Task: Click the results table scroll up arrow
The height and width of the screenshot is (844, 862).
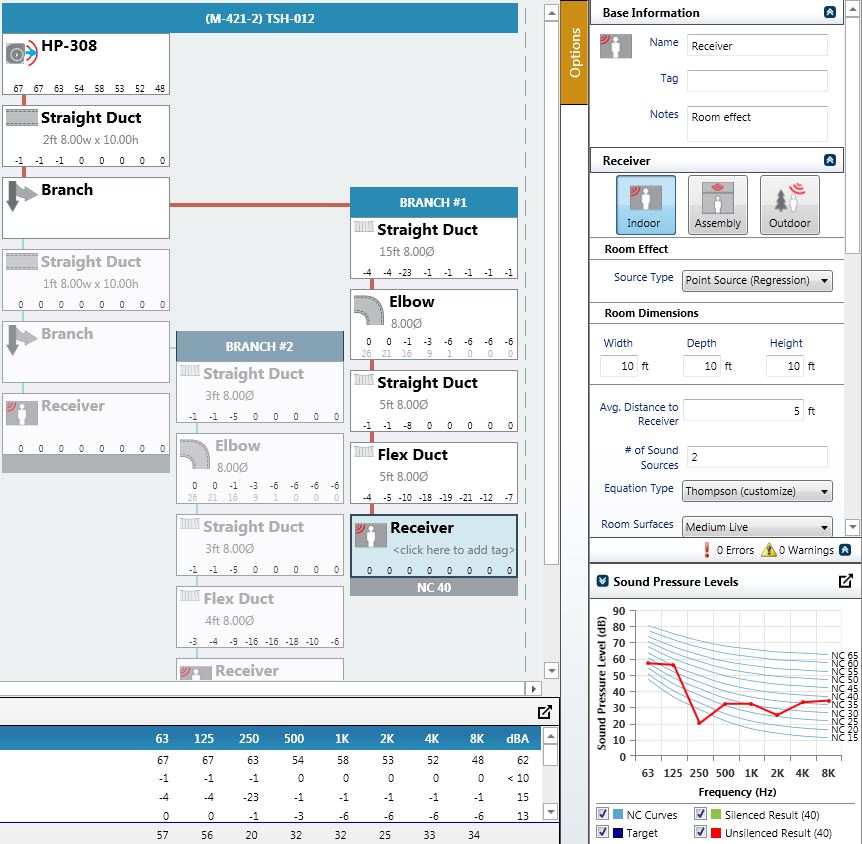Action: (550, 736)
